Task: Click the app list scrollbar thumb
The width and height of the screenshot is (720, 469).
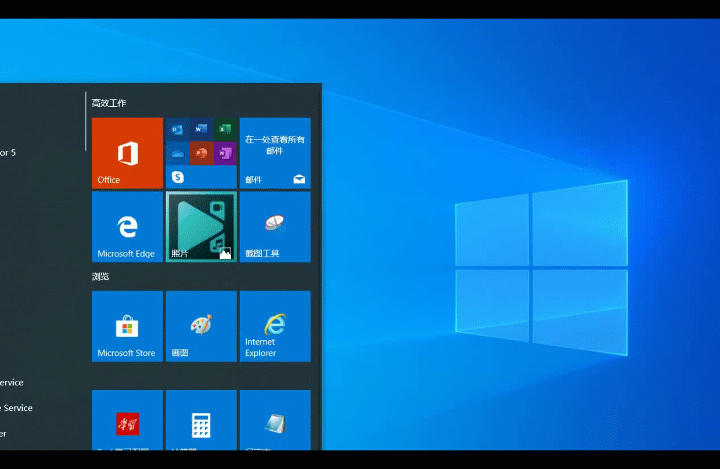Action: coord(85,121)
